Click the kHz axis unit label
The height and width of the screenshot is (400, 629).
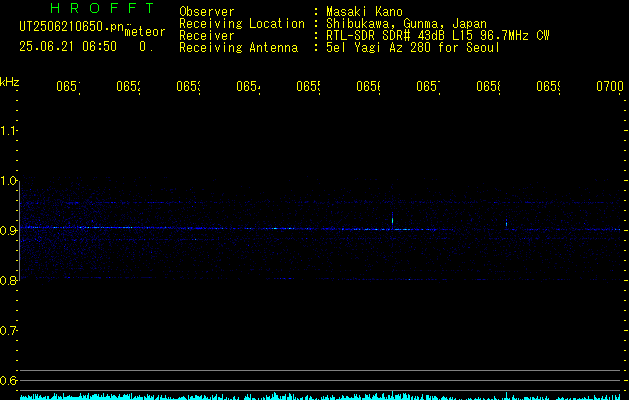point(9,82)
